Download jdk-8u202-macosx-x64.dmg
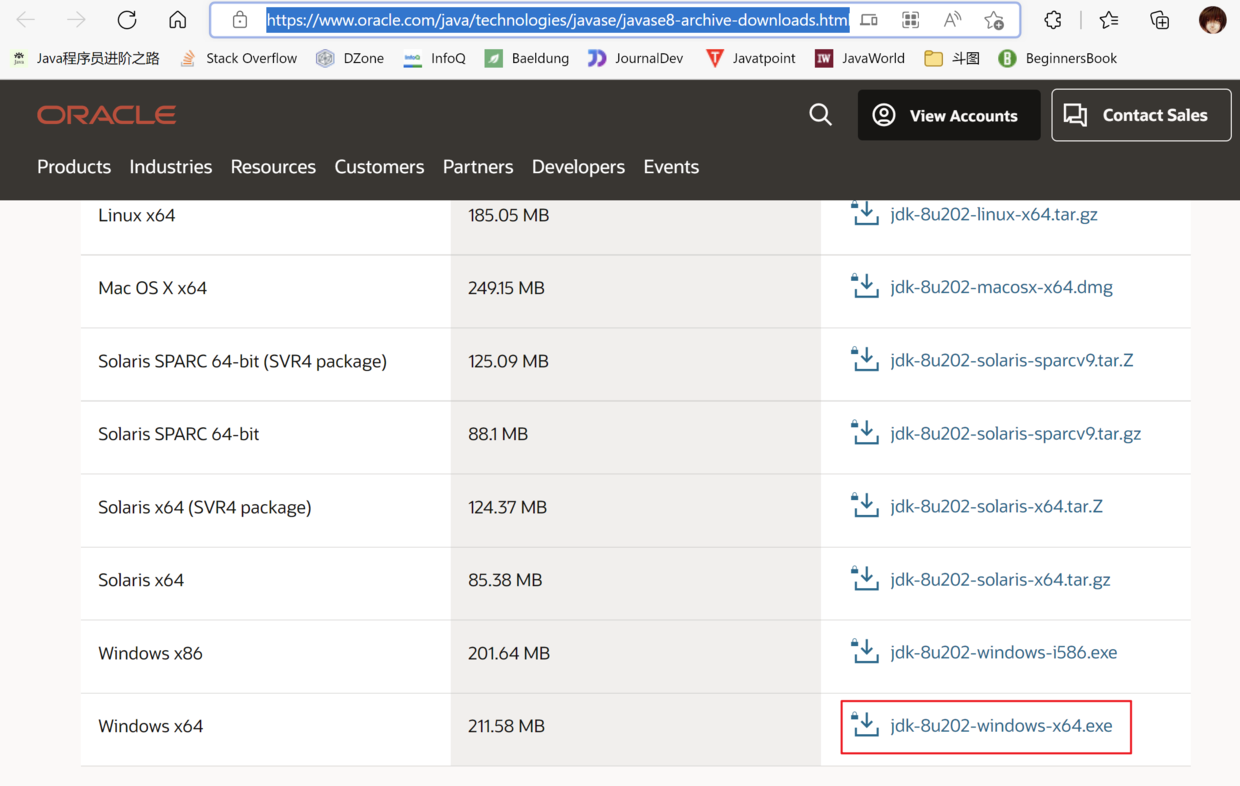This screenshot has width=1240, height=786. pos(1000,288)
